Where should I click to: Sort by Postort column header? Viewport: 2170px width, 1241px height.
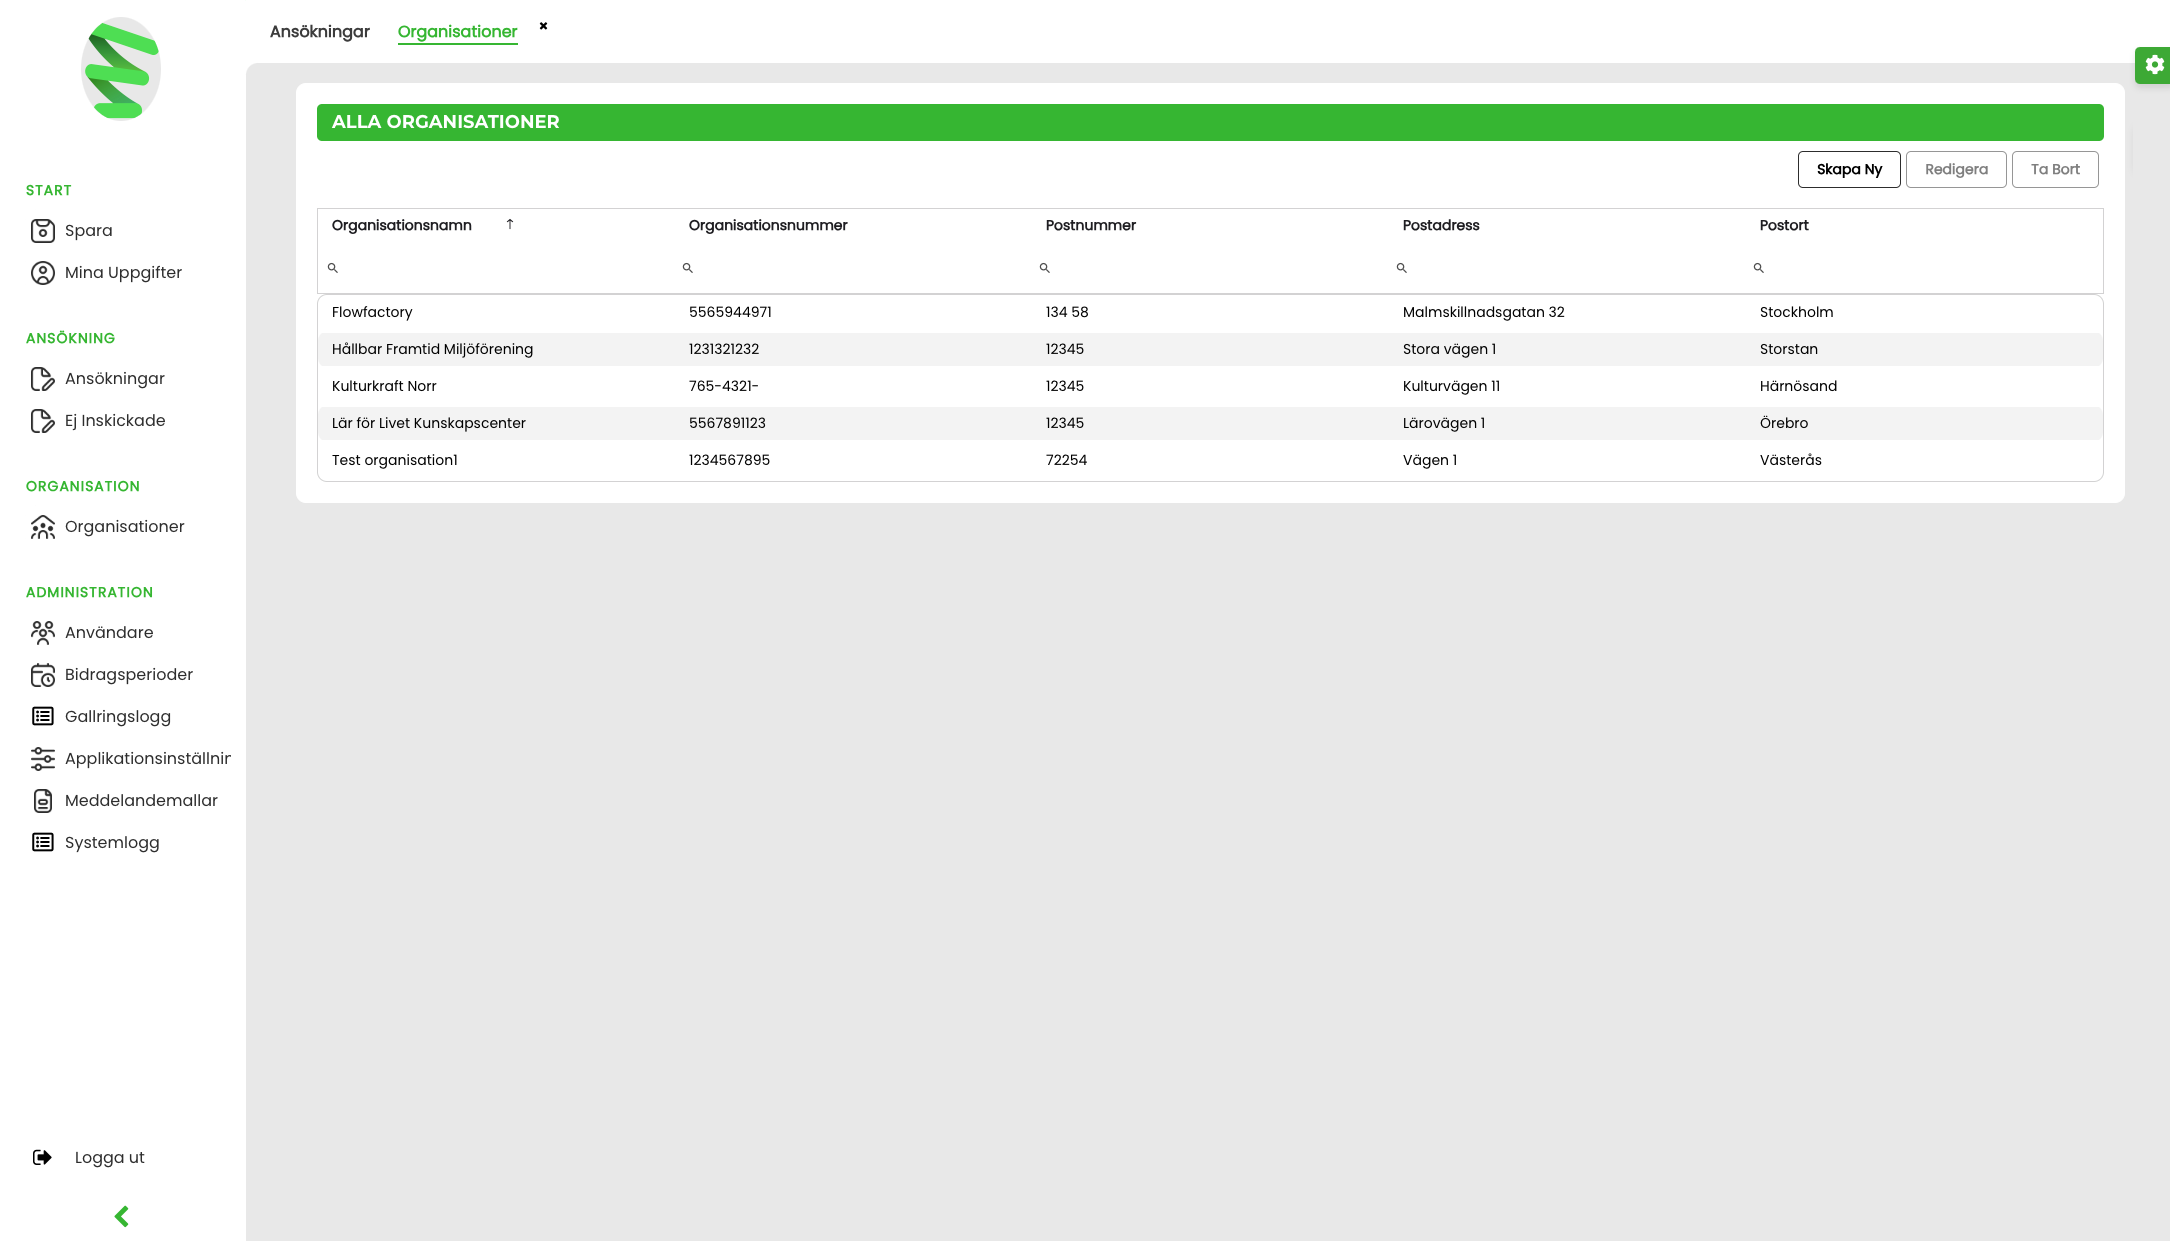pos(1783,226)
